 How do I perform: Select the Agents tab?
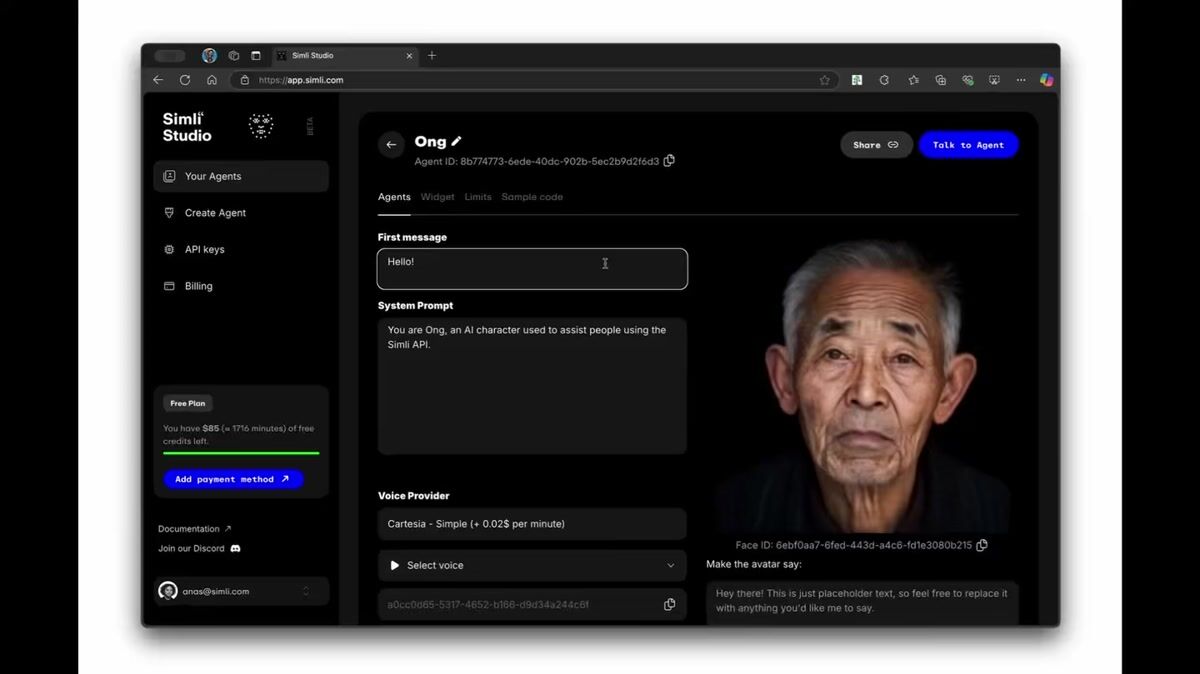[394, 197]
